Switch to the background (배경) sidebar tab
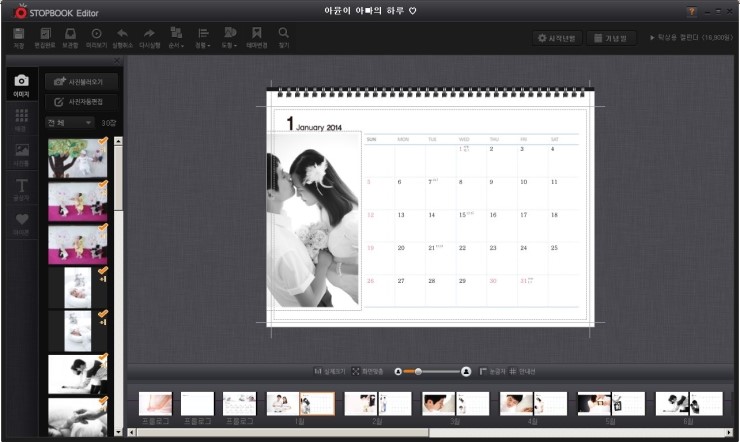The image size is (740, 442). [21, 119]
